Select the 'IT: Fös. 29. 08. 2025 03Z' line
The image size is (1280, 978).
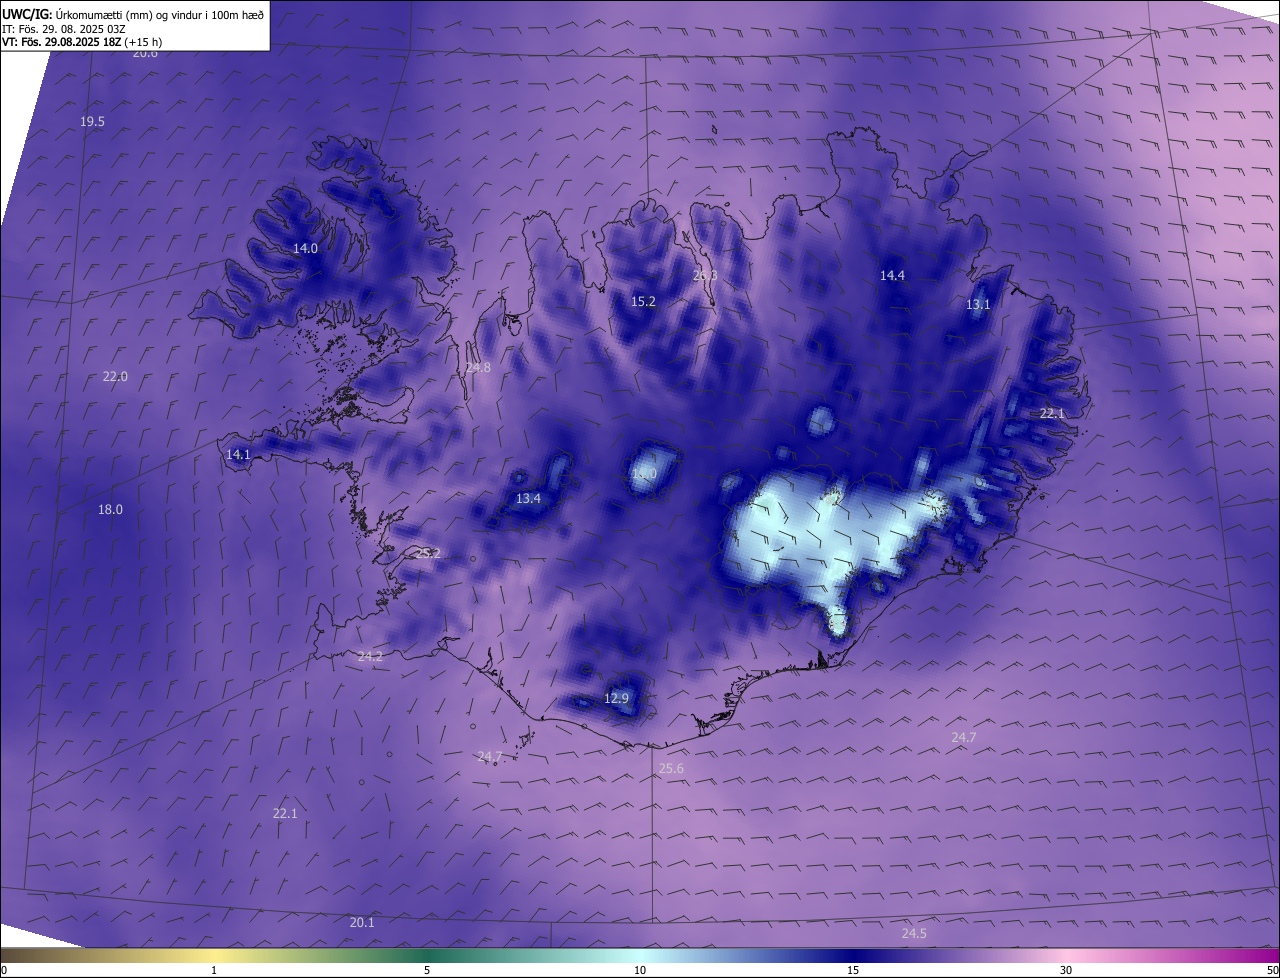coord(63,28)
